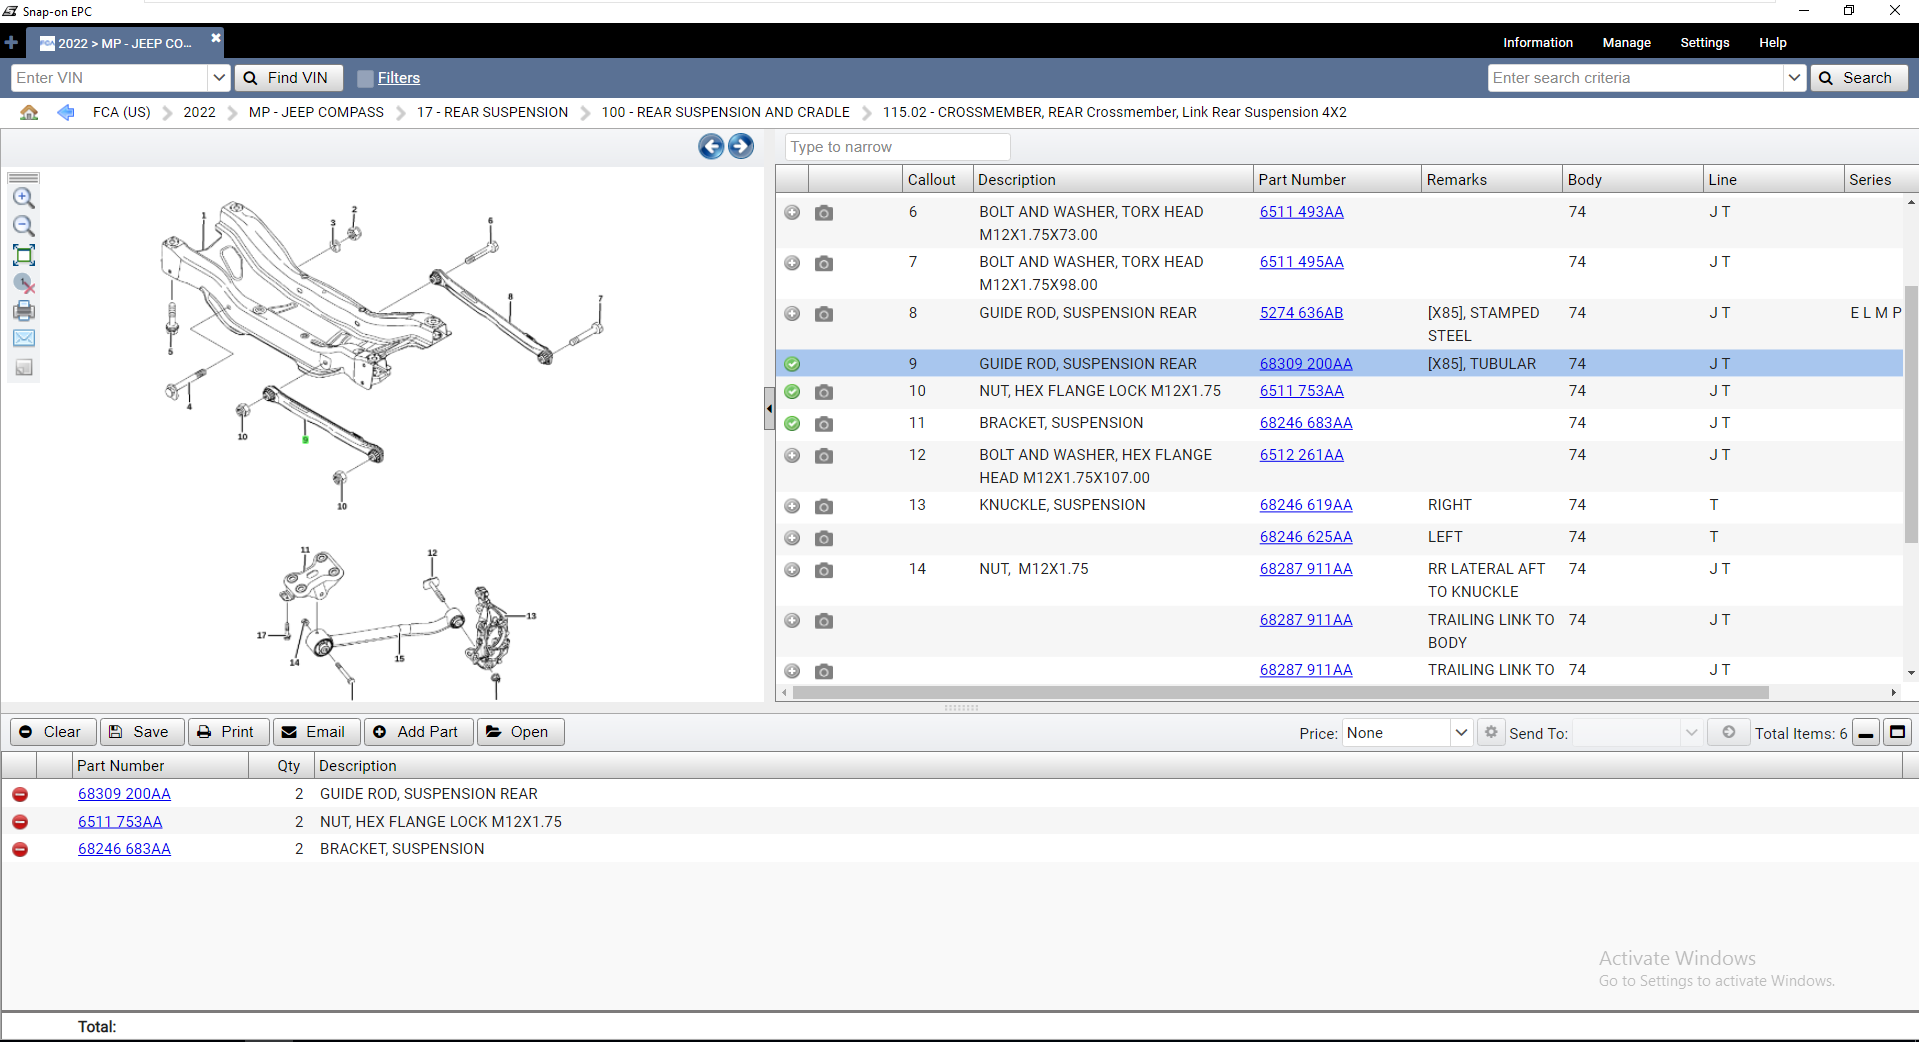This screenshot has height=1042, width=1919.
Task: Click the parts table vertical scrollbar
Action: [1910, 415]
